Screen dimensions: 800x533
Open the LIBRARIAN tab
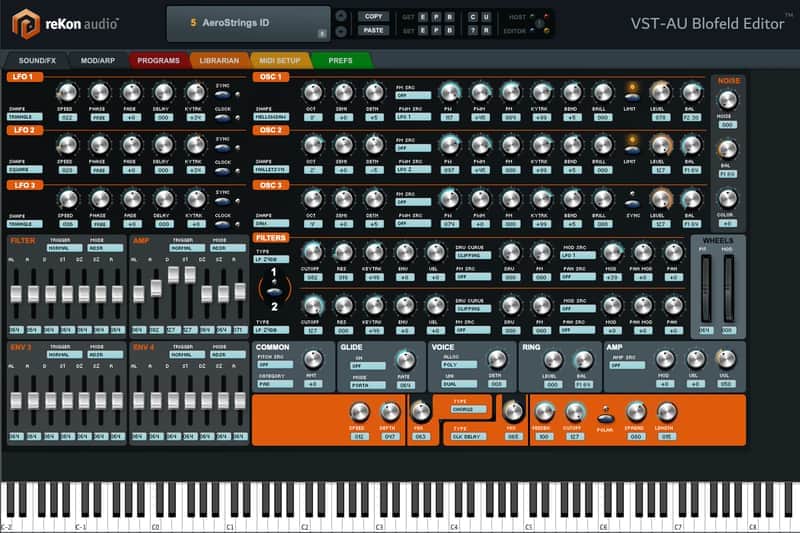219,60
